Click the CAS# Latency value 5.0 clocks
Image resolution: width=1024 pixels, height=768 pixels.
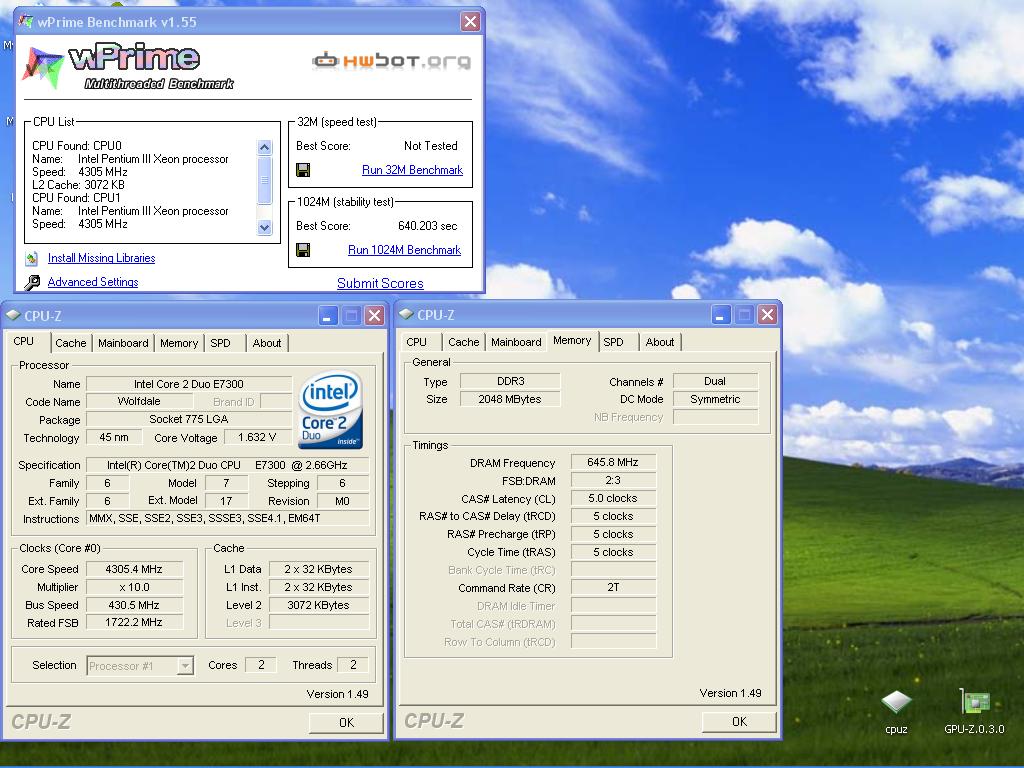(613, 499)
